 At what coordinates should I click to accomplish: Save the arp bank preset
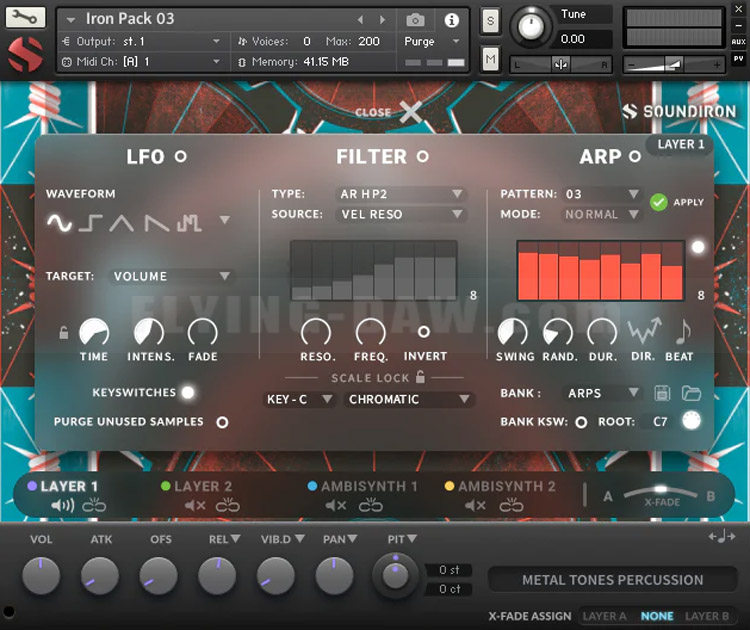click(x=662, y=393)
